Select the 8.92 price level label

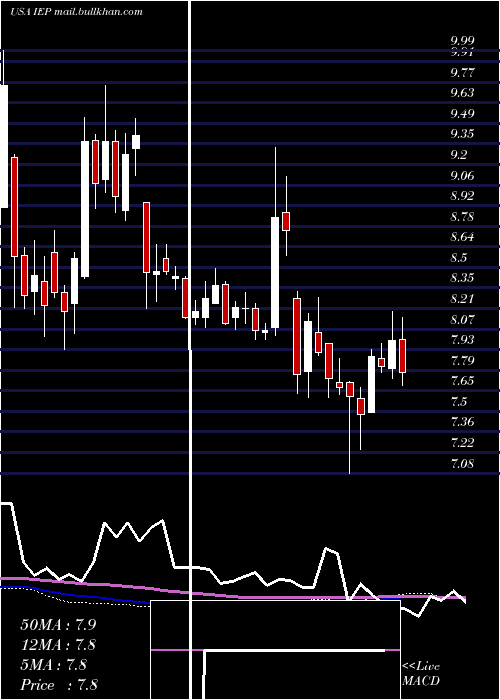point(462,196)
